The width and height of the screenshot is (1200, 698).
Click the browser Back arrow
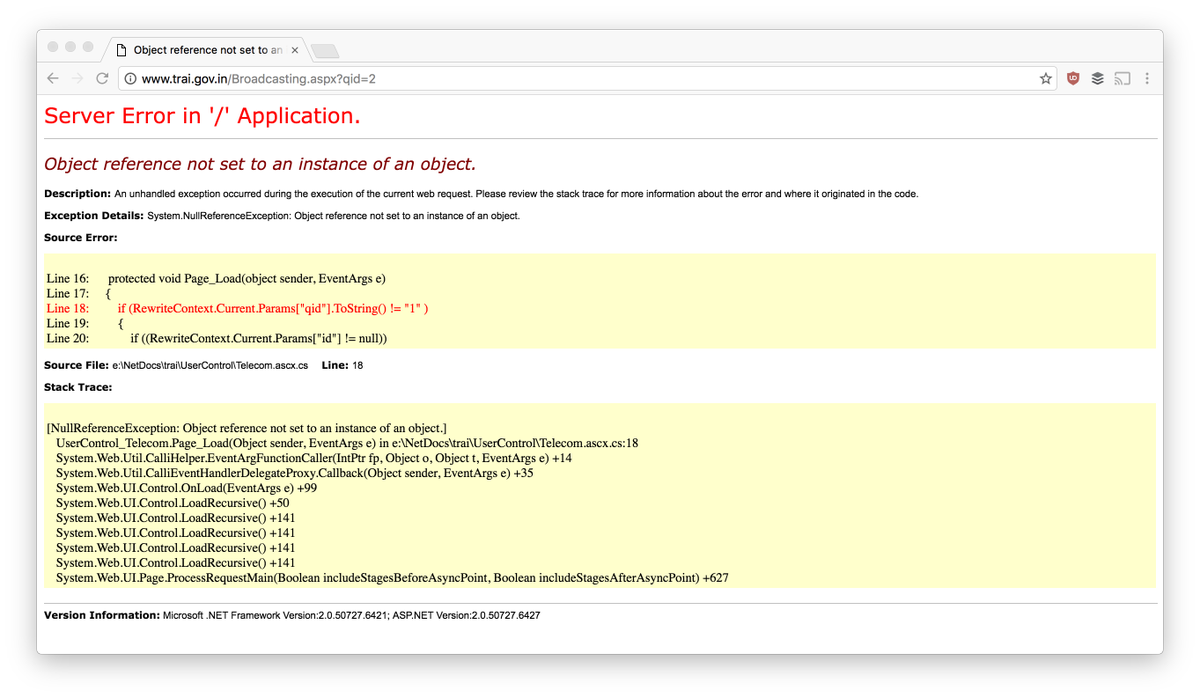click(53, 78)
